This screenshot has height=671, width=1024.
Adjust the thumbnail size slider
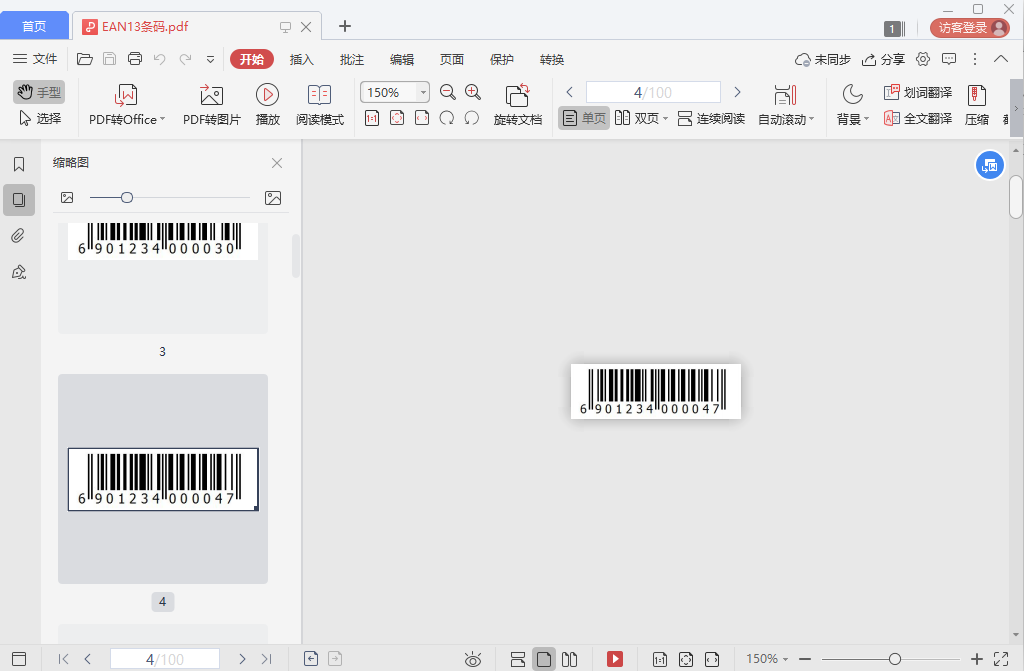(x=127, y=197)
